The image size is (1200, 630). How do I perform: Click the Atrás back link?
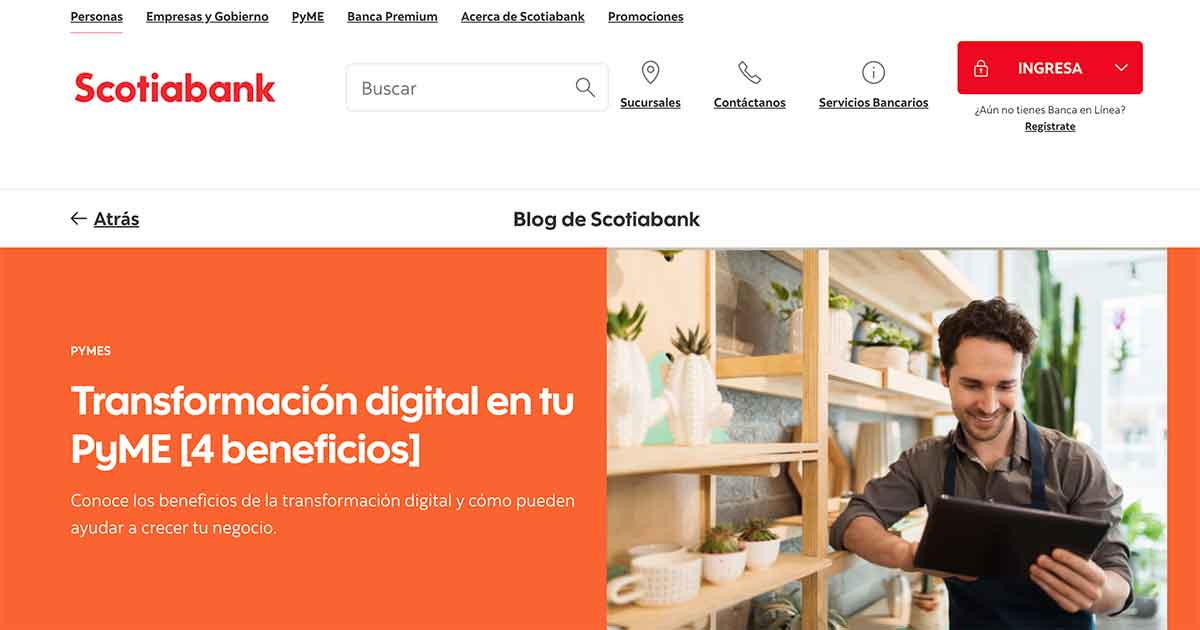coord(116,219)
